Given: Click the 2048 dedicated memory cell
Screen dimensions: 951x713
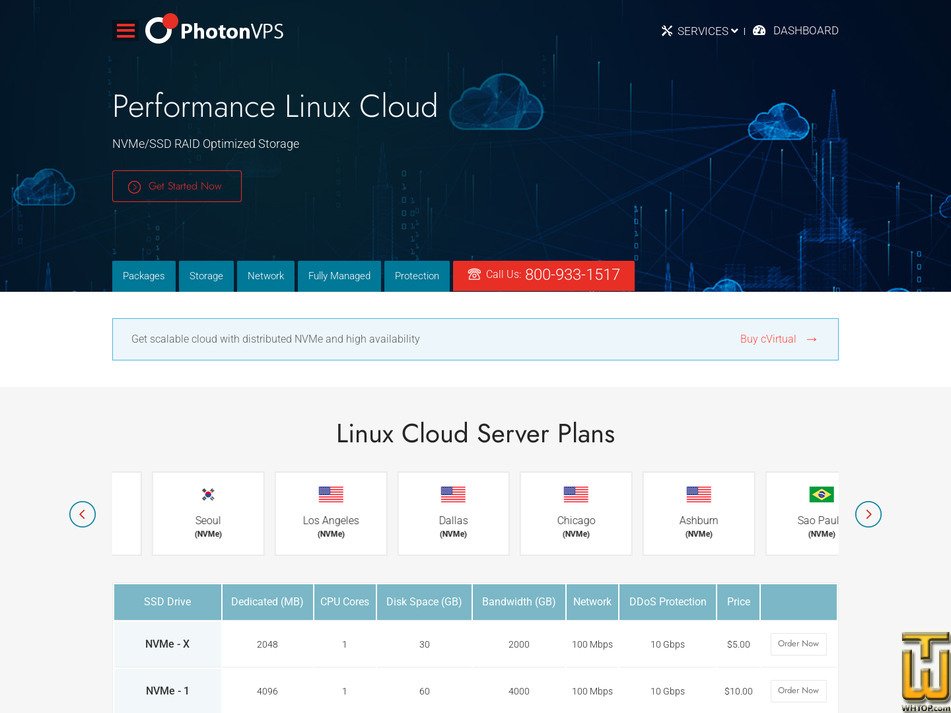Looking at the screenshot, I should coord(267,644).
